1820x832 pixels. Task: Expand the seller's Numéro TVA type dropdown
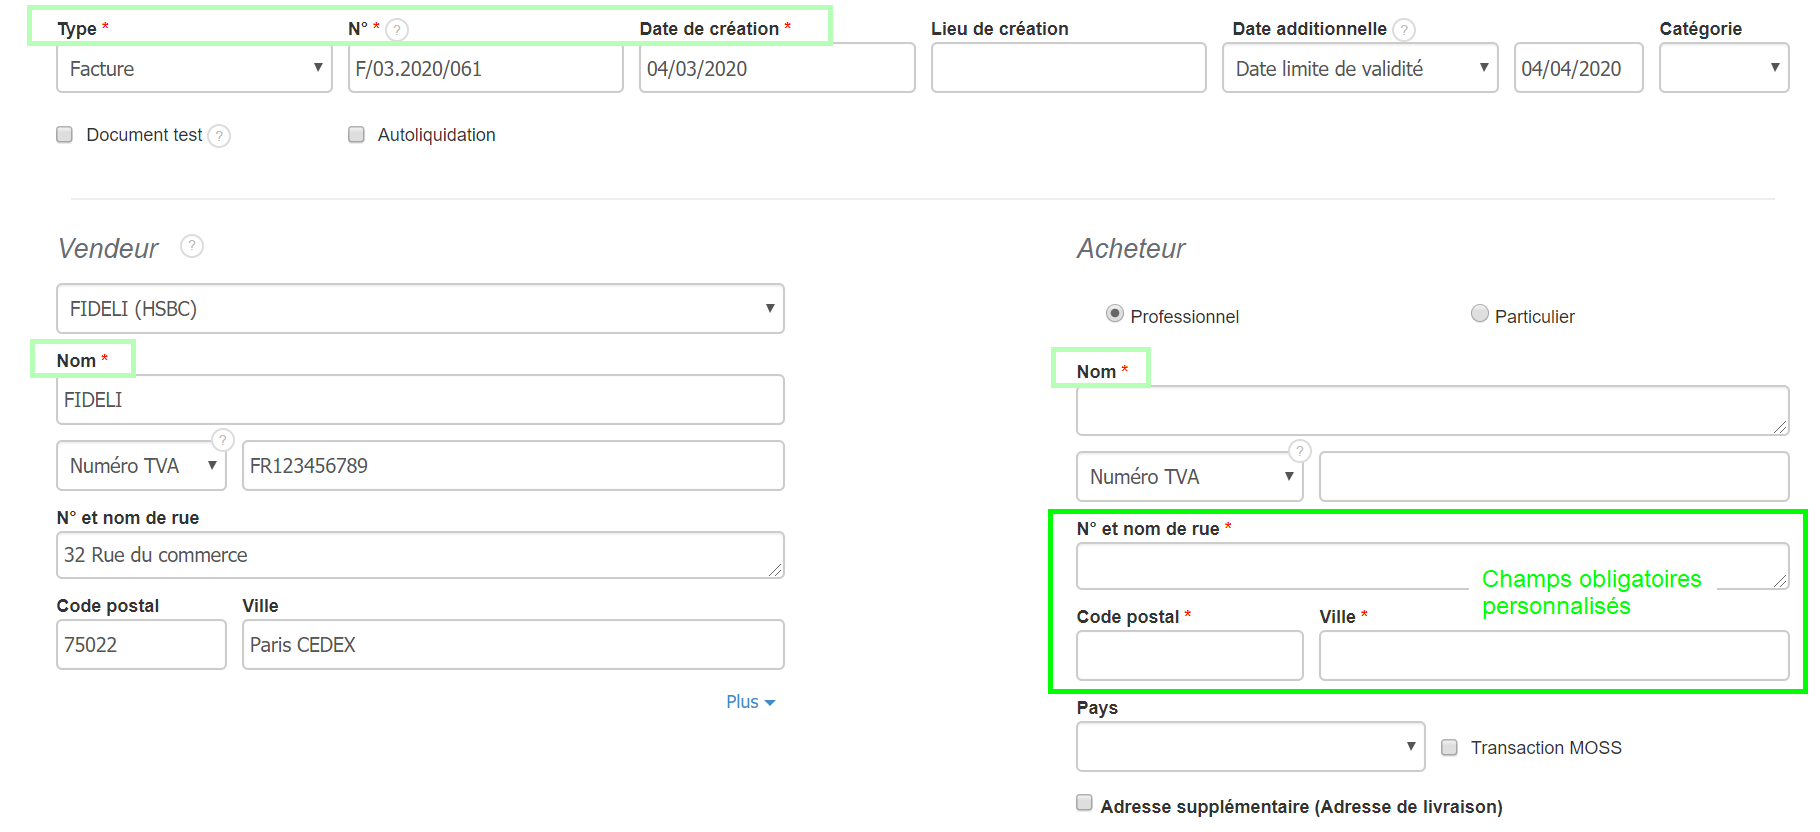tap(141, 466)
